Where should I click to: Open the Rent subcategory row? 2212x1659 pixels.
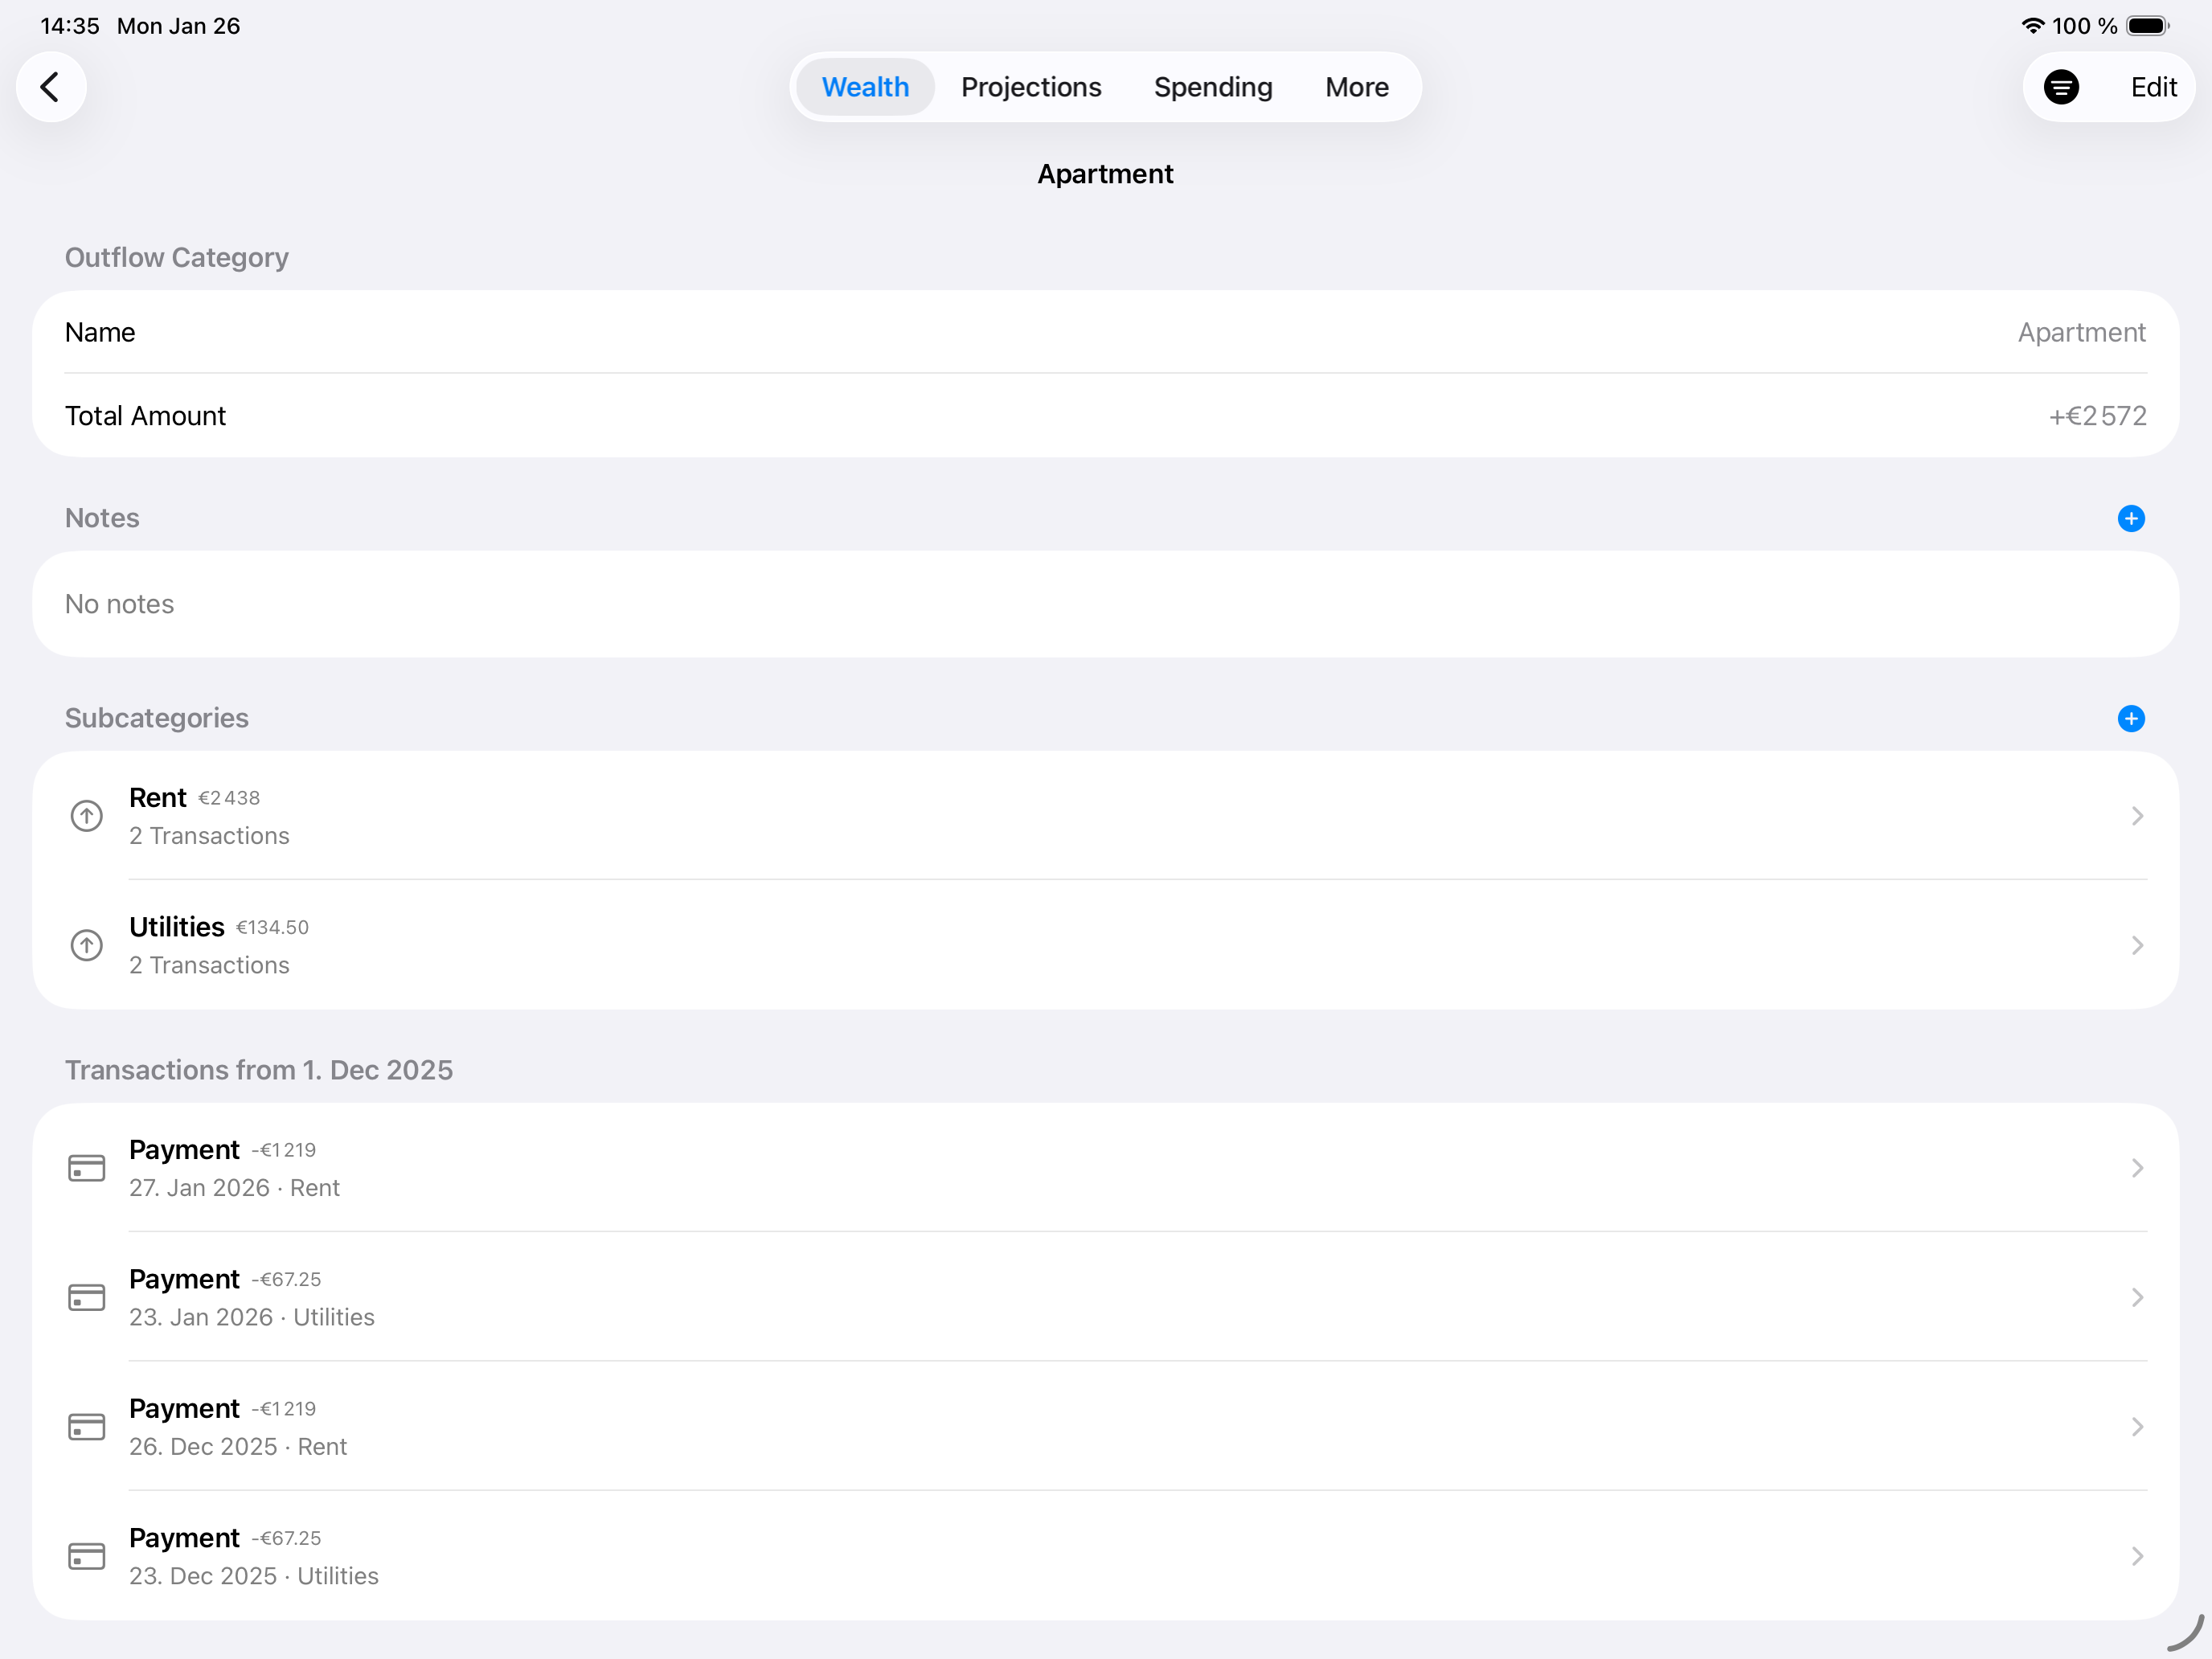click(1105, 816)
